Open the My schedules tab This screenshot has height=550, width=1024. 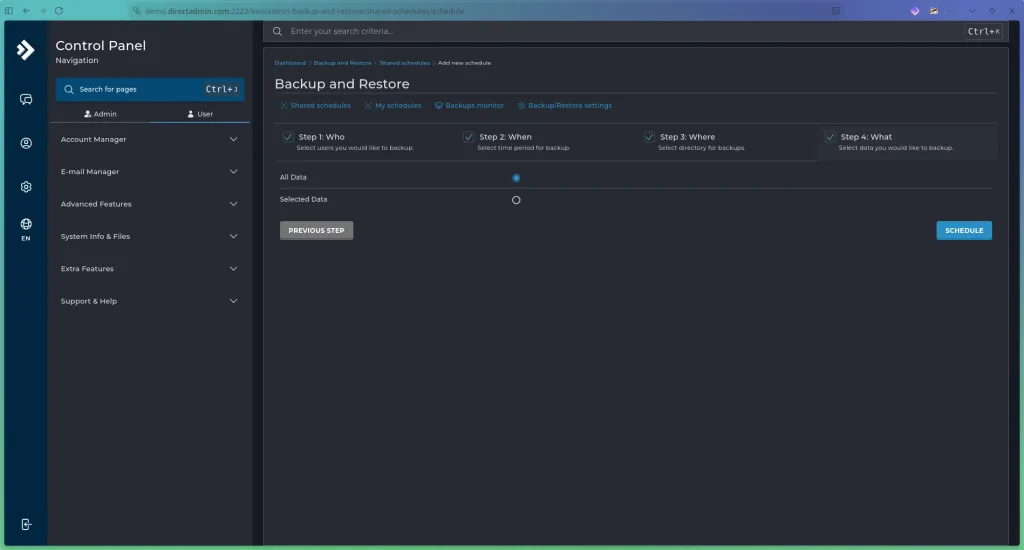click(393, 105)
